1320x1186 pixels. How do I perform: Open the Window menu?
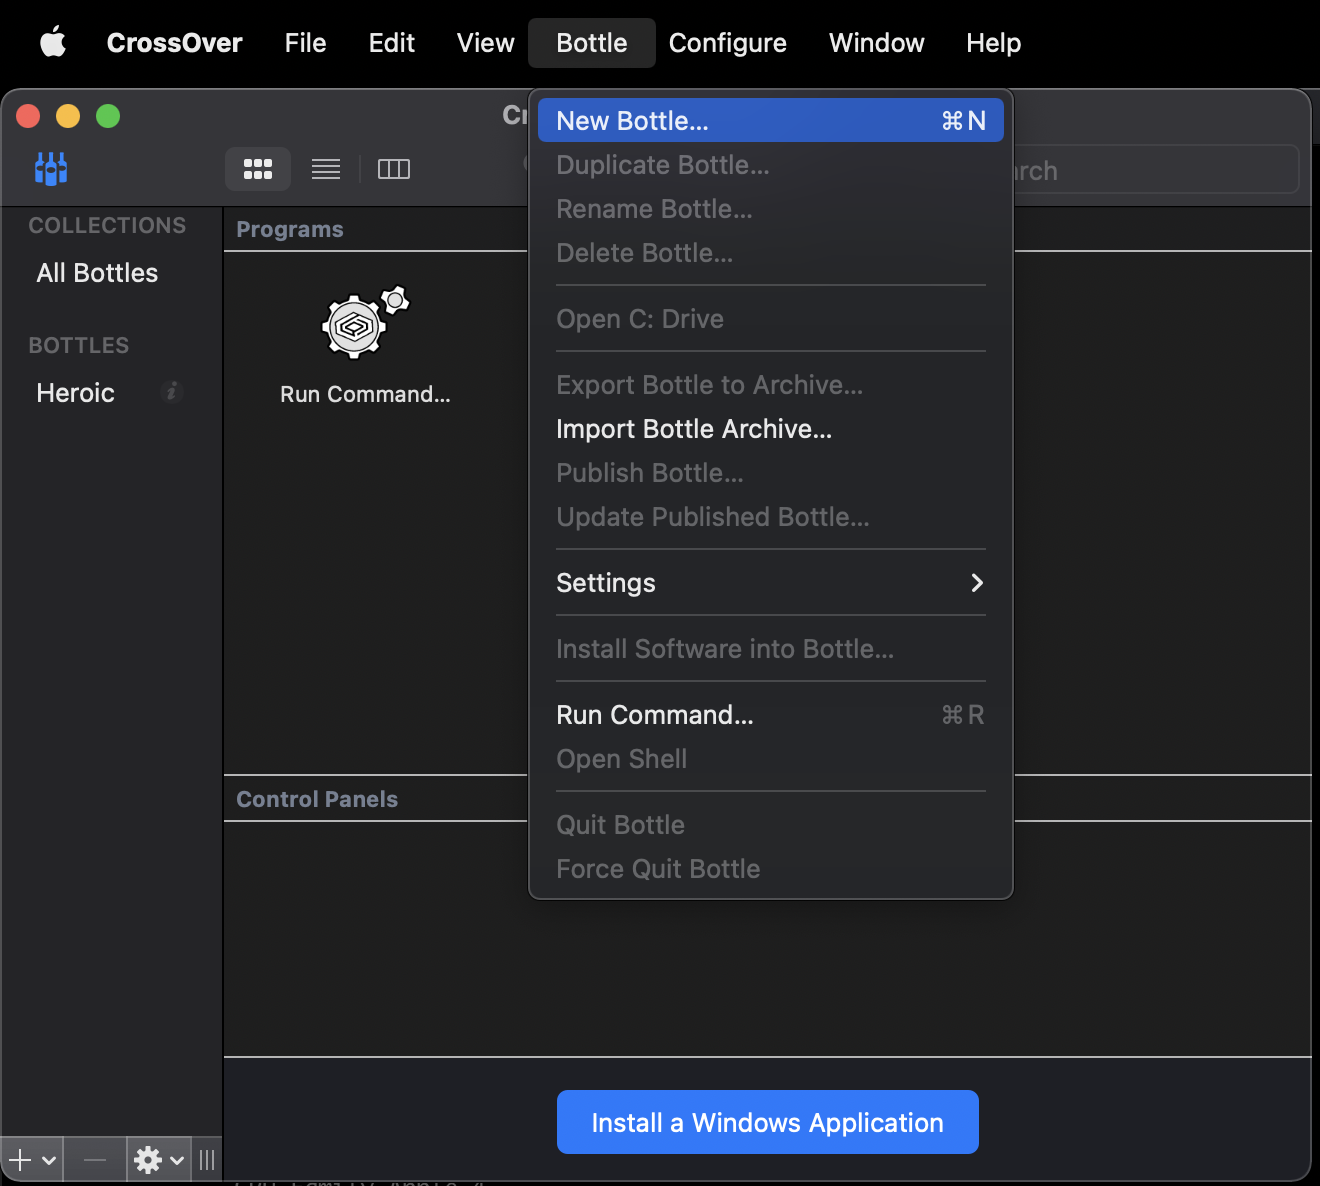coord(877,43)
